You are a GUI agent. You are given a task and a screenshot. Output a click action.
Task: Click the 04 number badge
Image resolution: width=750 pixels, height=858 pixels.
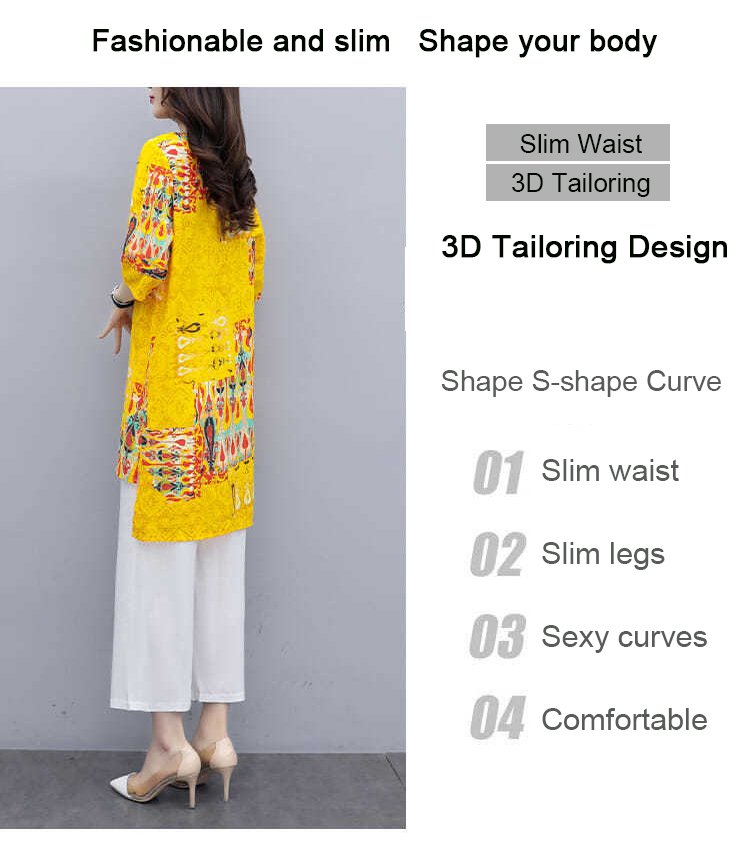tap(498, 717)
